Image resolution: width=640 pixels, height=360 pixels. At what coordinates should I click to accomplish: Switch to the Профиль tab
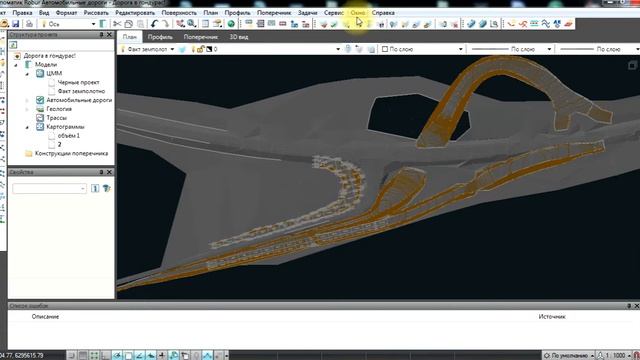(160, 37)
